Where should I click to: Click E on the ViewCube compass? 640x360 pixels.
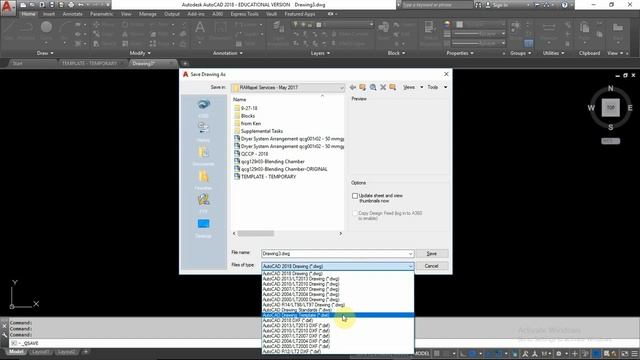click(630, 108)
